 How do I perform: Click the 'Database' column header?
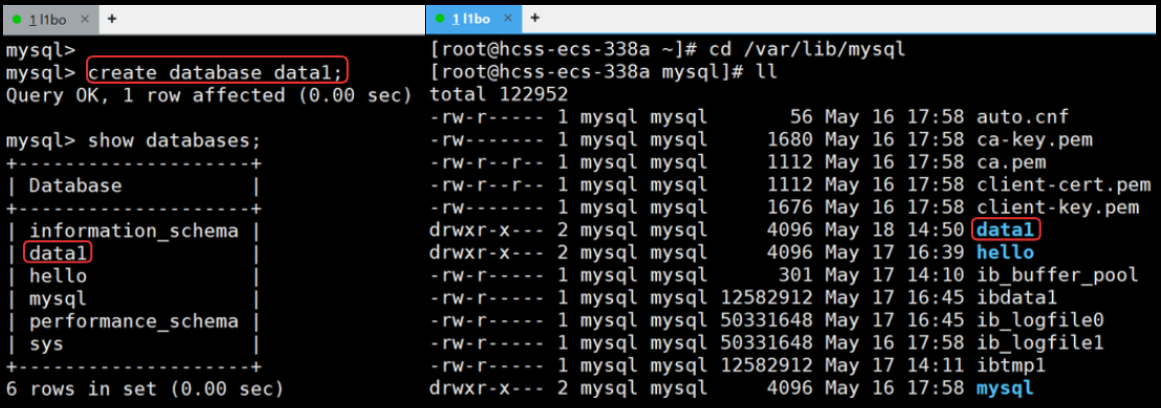(x=75, y=185)
